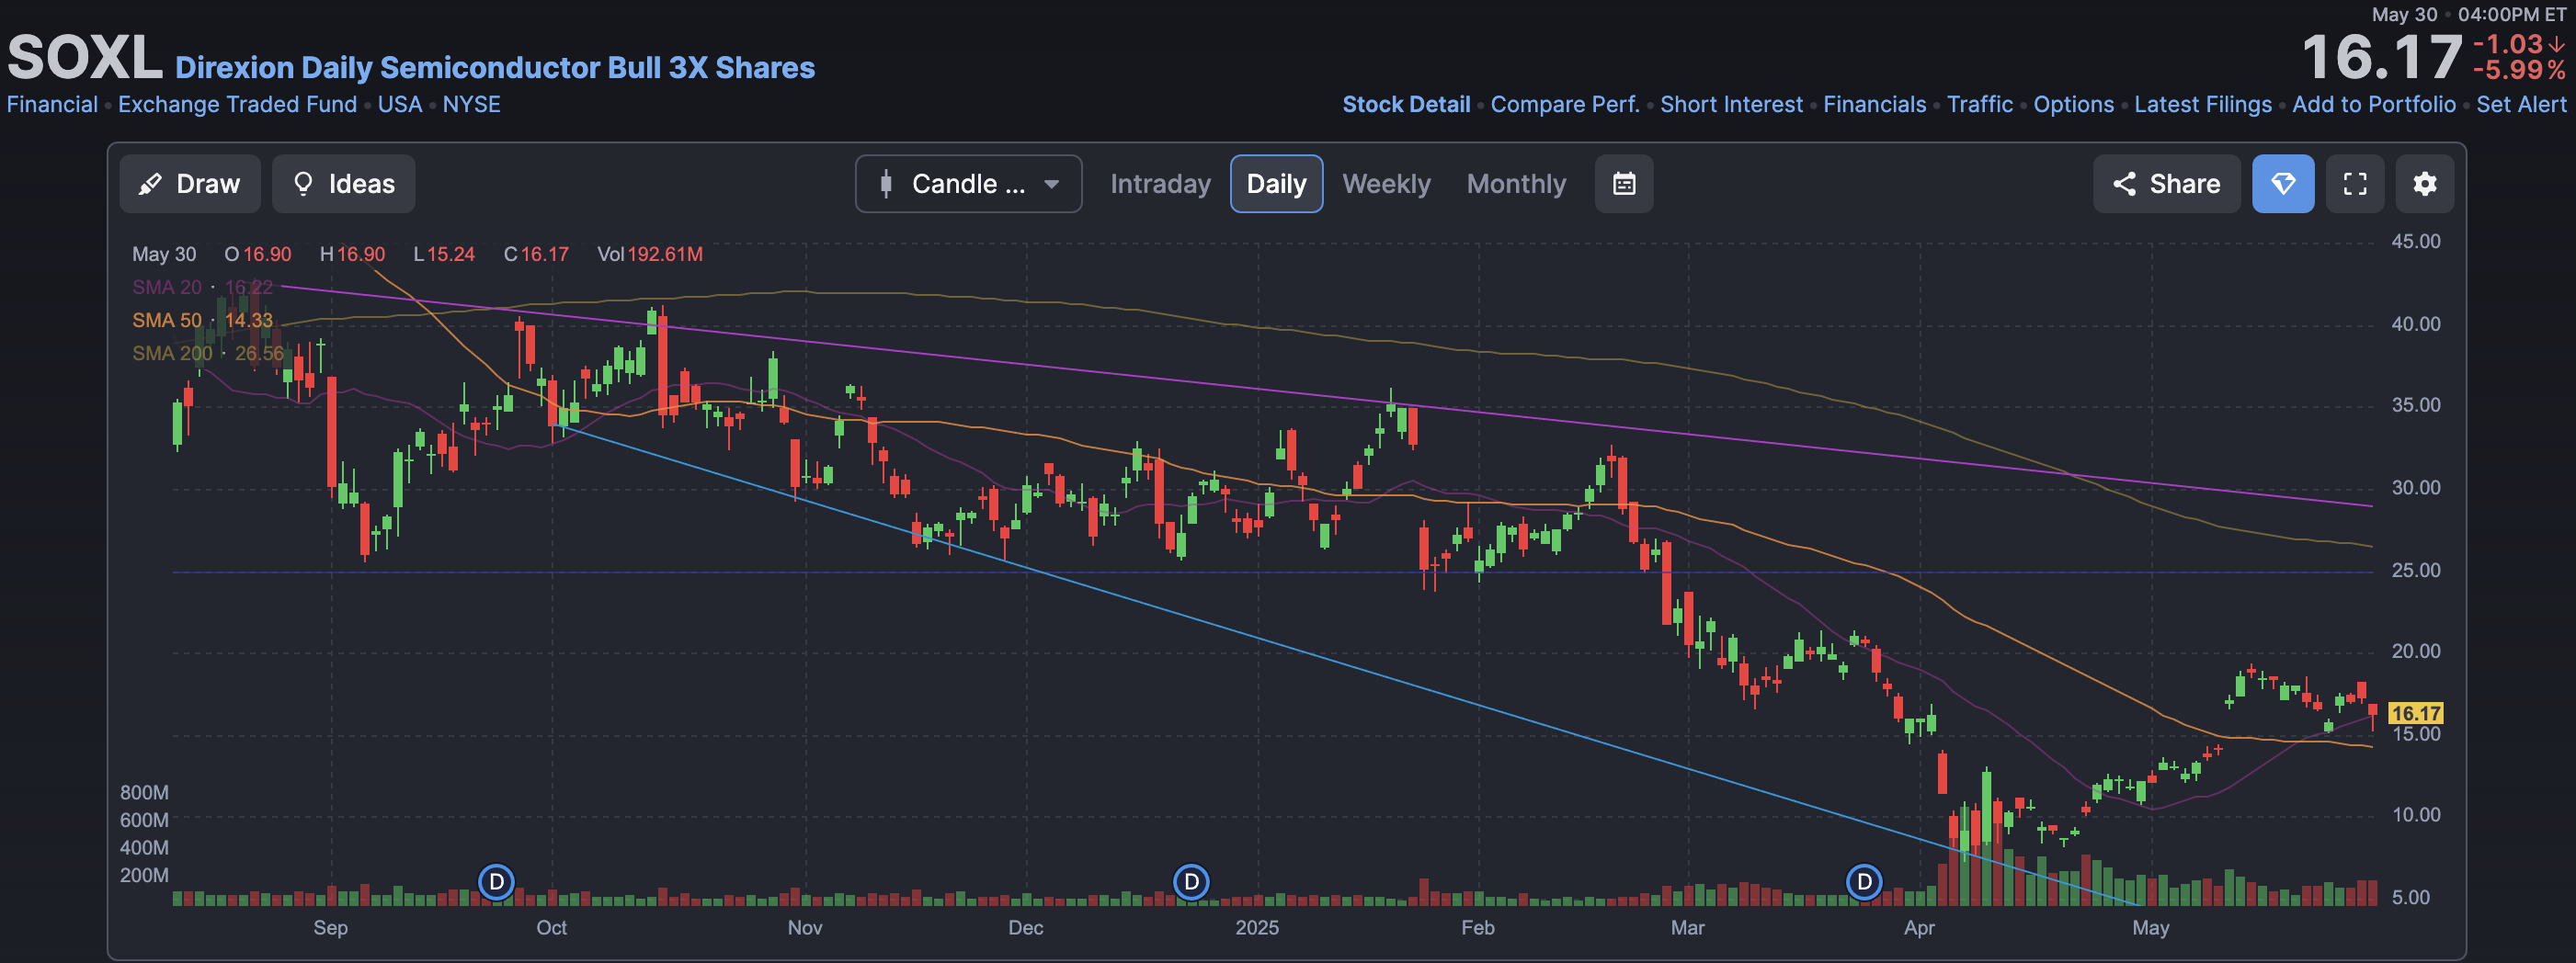Click Set Alert link
This screenshot has height=963, width=2576.
pos(2521,104)
